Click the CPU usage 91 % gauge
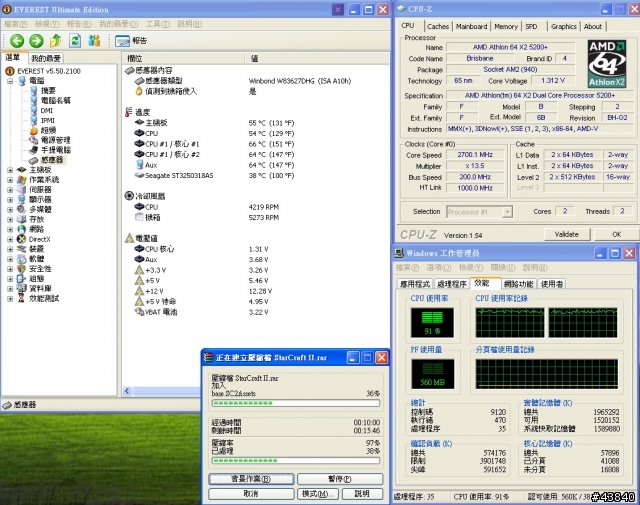The height and width of the screenshot is (505, 640). tap(432, 323)
